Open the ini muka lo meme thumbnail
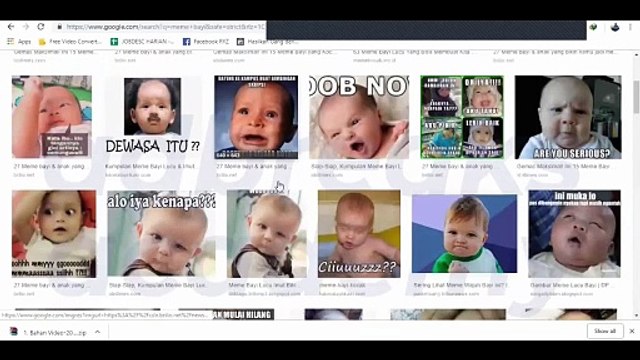This screenshot has height=360, width=640. [x=574, y=234]
